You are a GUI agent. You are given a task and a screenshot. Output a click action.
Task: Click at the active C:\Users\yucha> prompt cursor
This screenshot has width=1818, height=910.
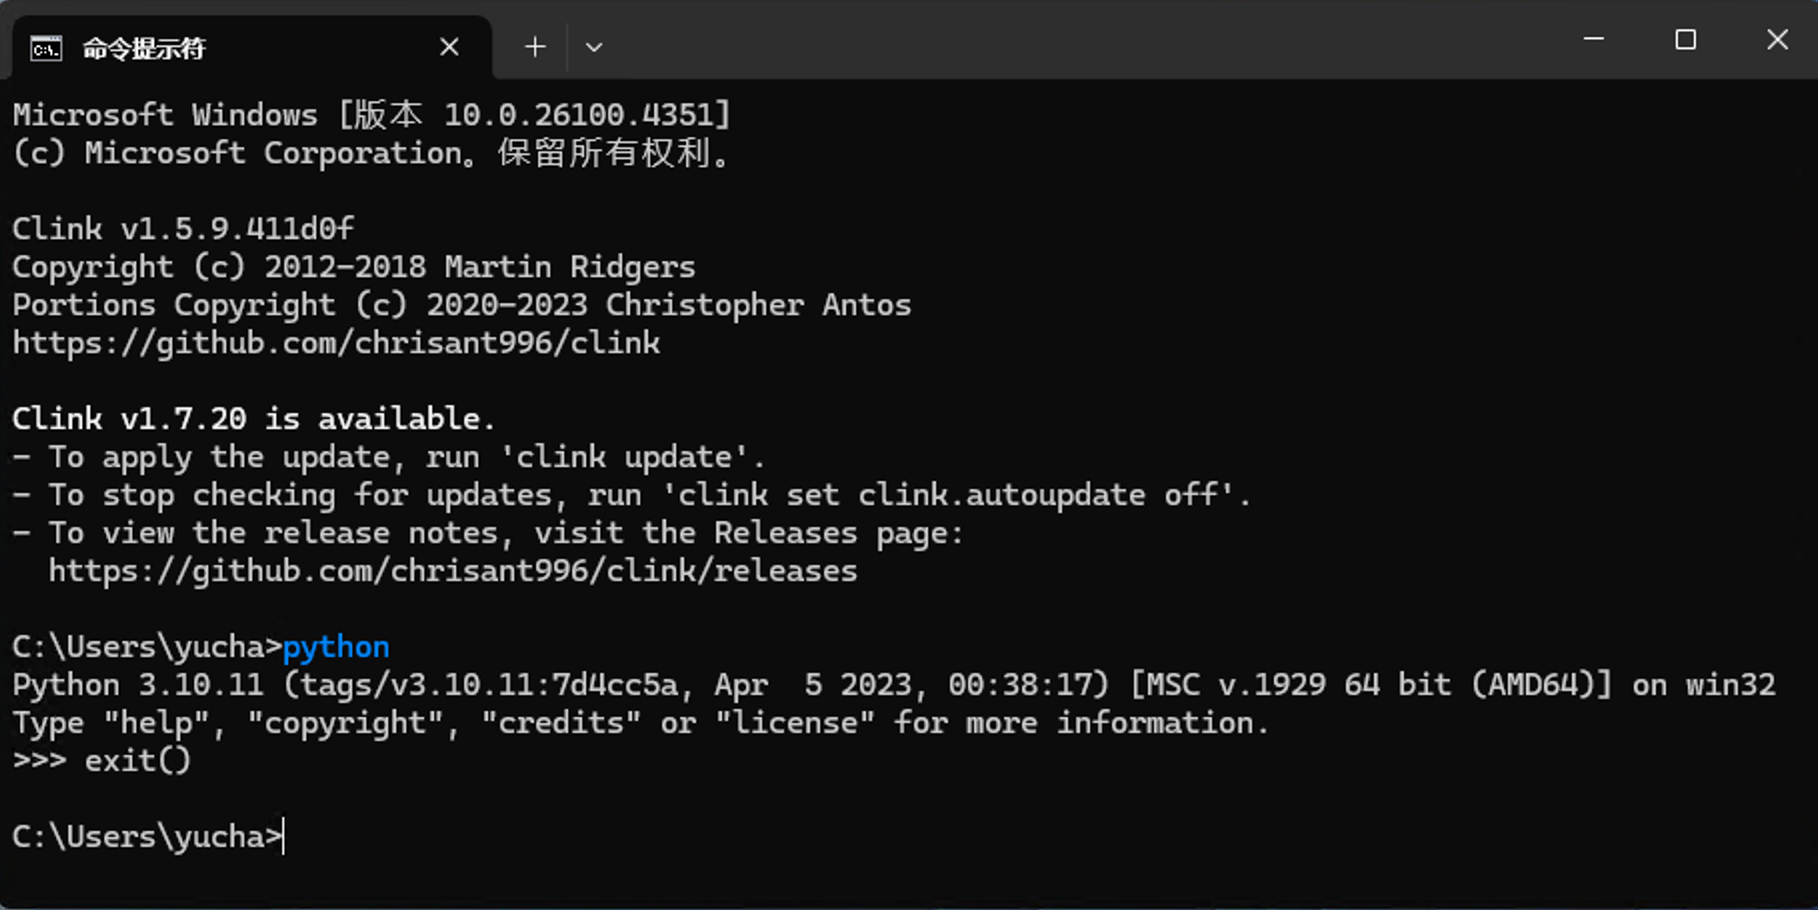284,836
